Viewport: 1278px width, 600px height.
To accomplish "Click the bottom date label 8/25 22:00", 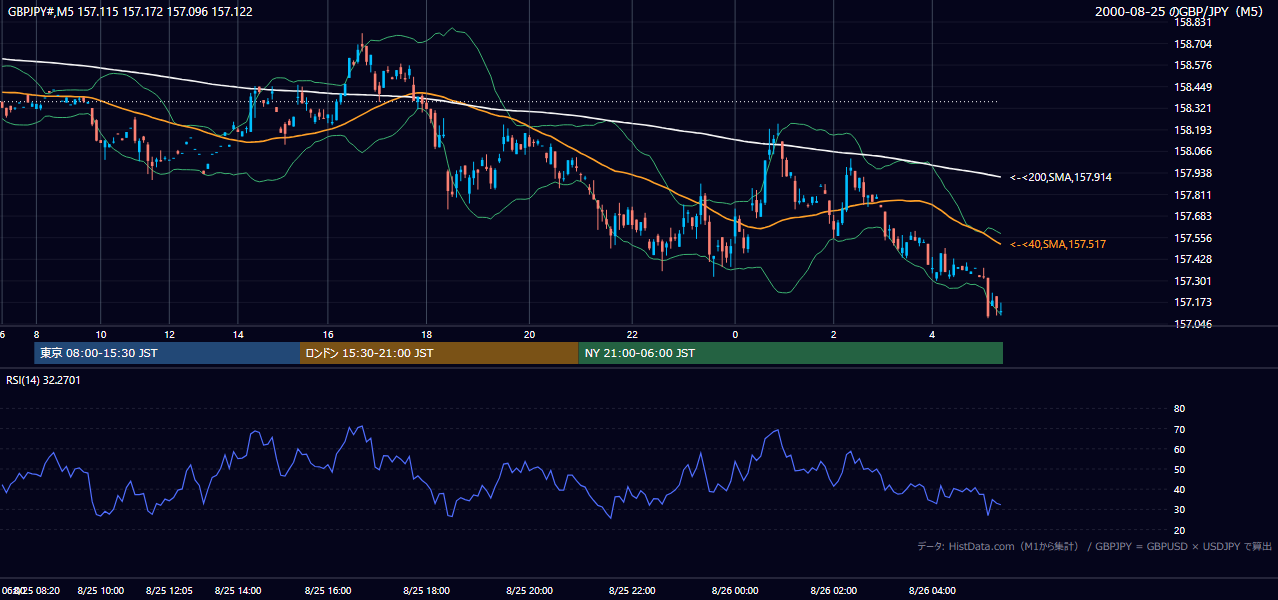I will (632, 591).
